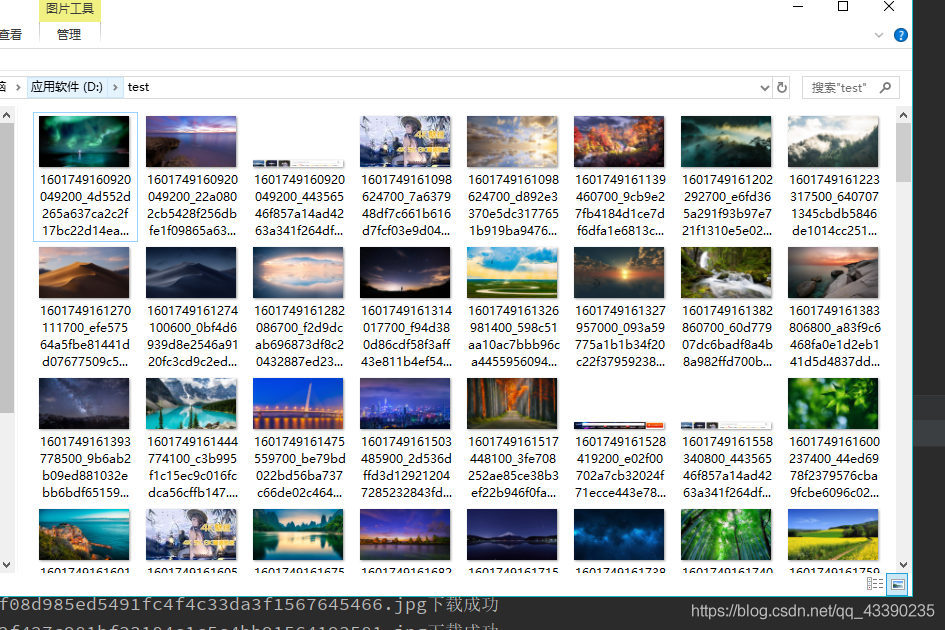Click filename starting 1601749161528 419200_e02f00

tap(620, 467)
